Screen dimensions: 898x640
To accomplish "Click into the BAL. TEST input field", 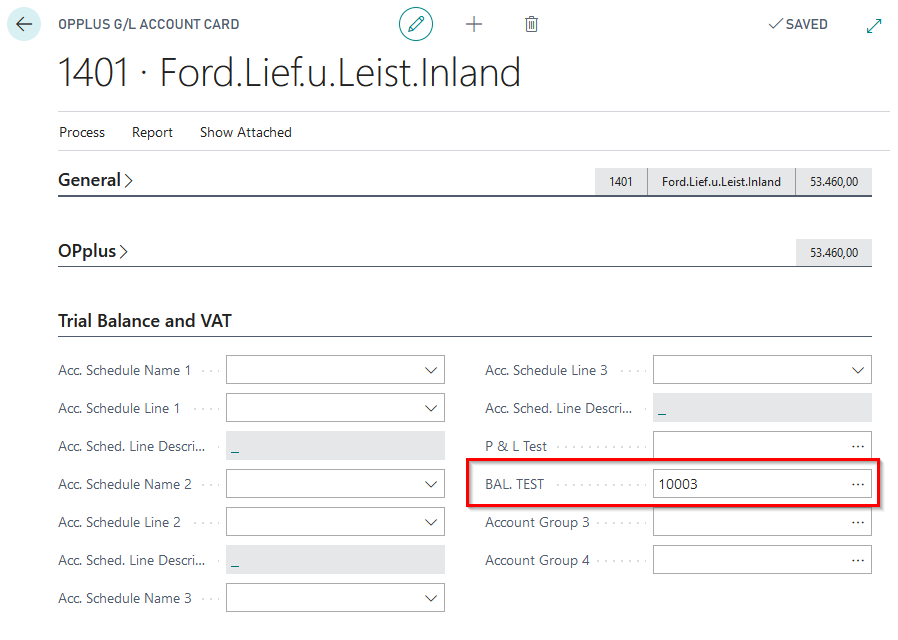I will pyautogui.click(x=745, y=484).
